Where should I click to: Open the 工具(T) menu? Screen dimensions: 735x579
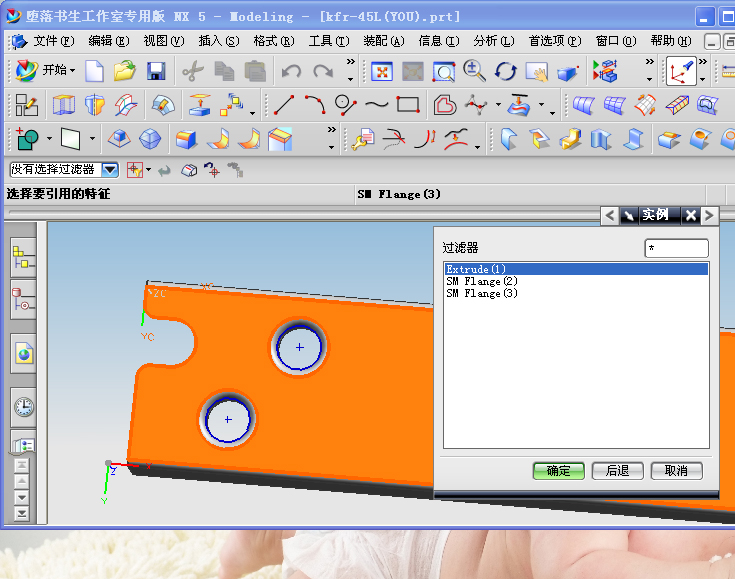pyautogui.click(x=329, y=41)
